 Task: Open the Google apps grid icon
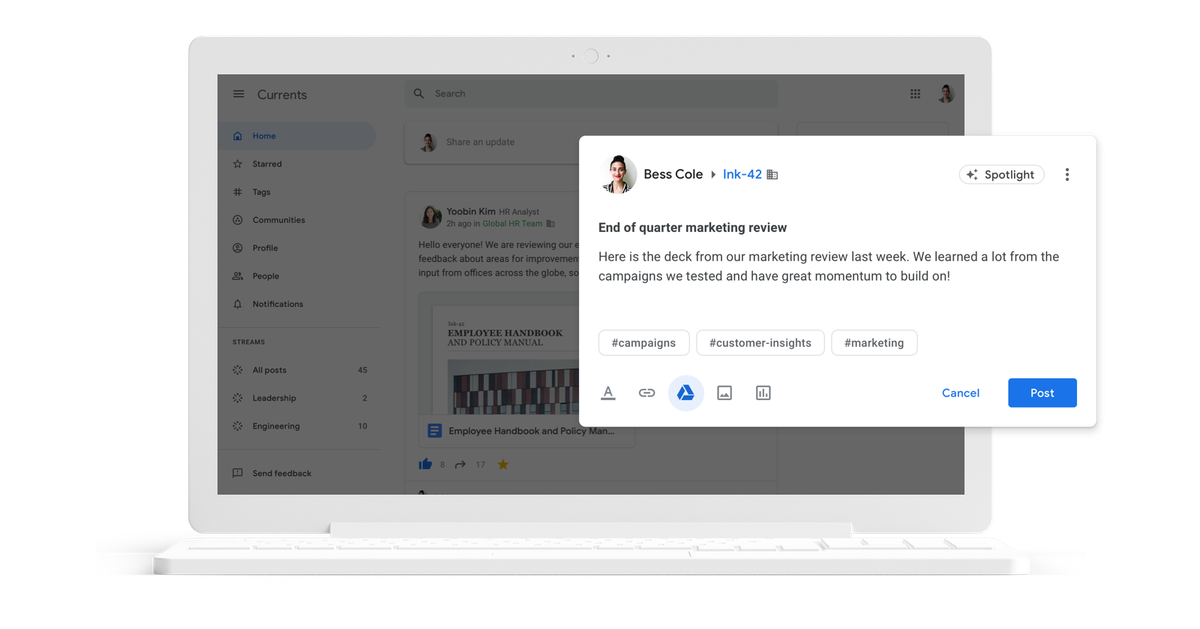[915, 94]
